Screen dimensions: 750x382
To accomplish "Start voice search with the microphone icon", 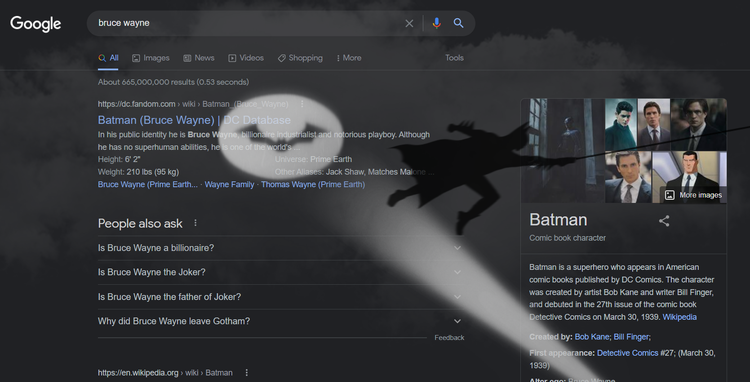I will (x=436, y=23).
